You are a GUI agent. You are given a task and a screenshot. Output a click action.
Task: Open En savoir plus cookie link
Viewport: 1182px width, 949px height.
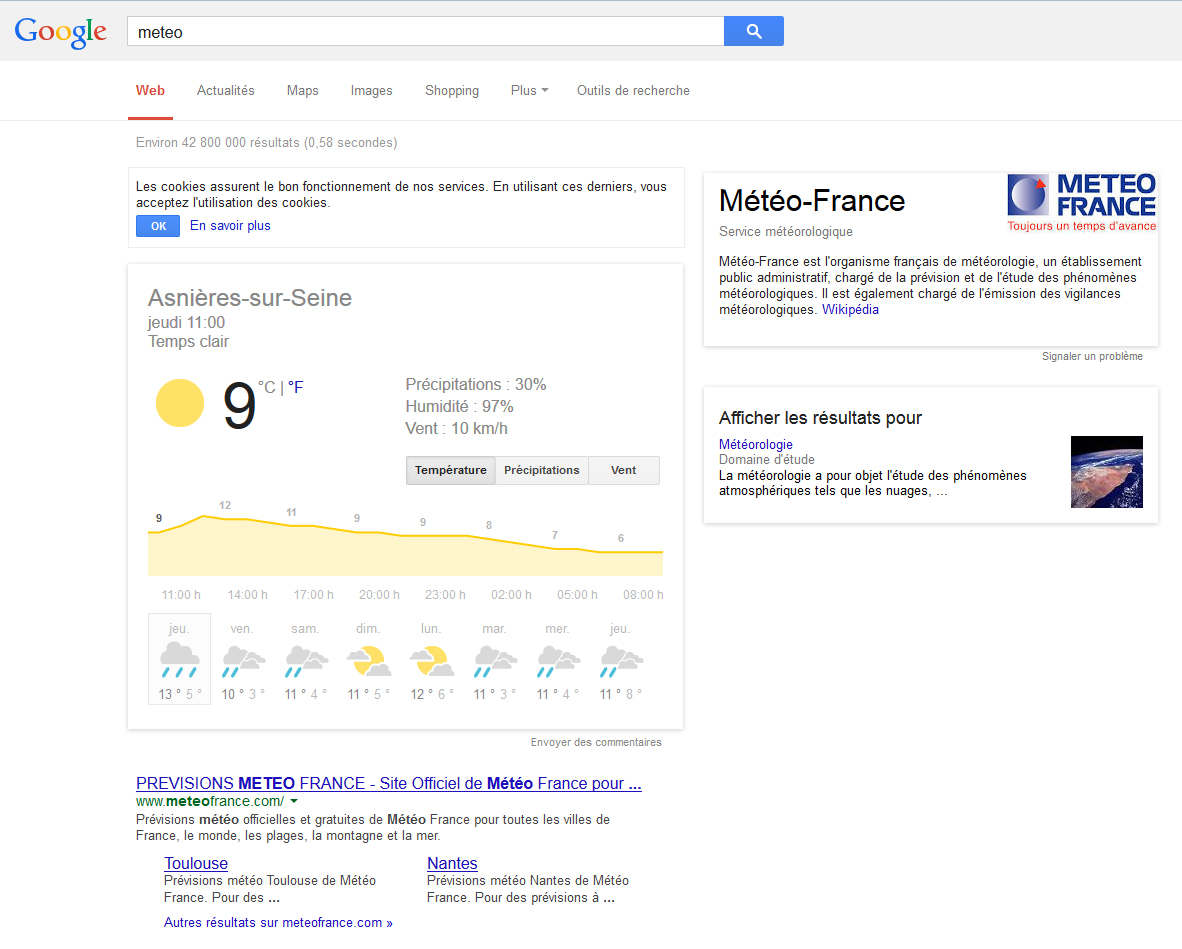click(x=230, y=225)
